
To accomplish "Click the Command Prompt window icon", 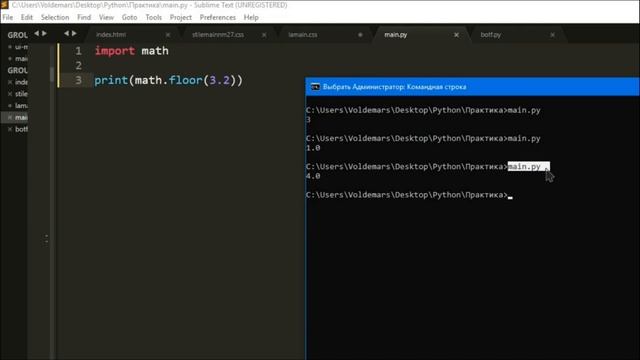I will [316, 87].
